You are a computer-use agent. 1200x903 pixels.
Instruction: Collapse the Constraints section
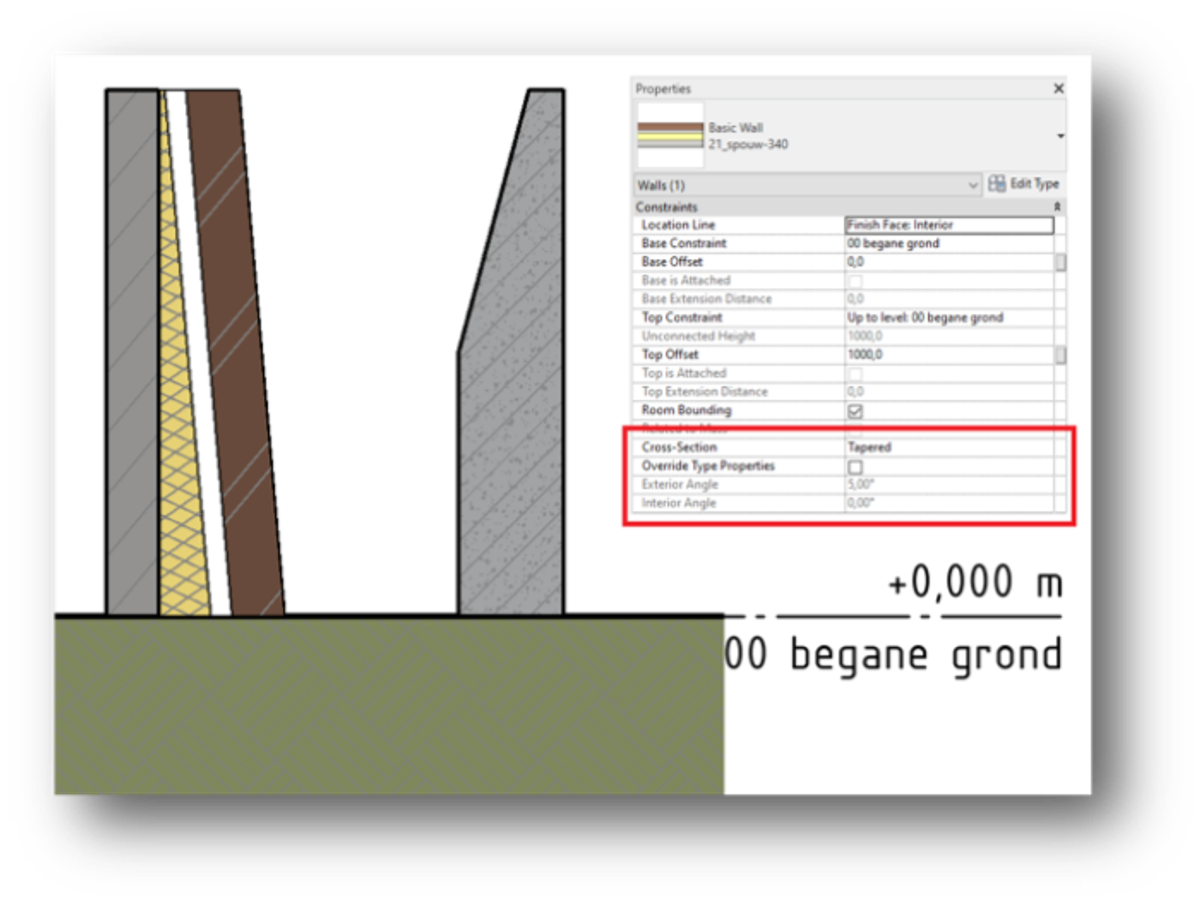(1058, 207)
